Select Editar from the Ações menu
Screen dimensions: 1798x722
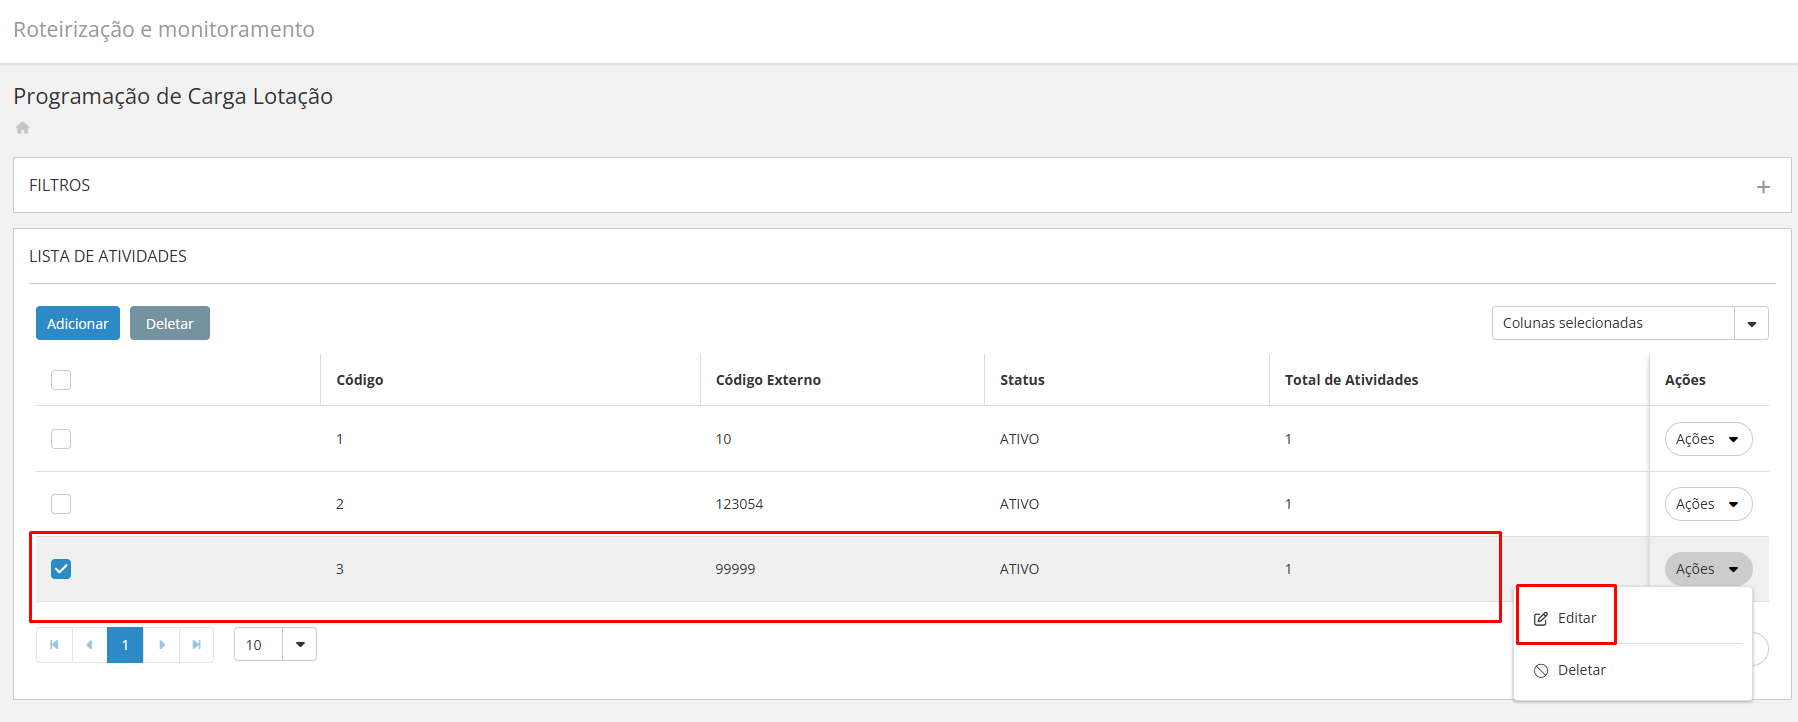(1576, 618)
